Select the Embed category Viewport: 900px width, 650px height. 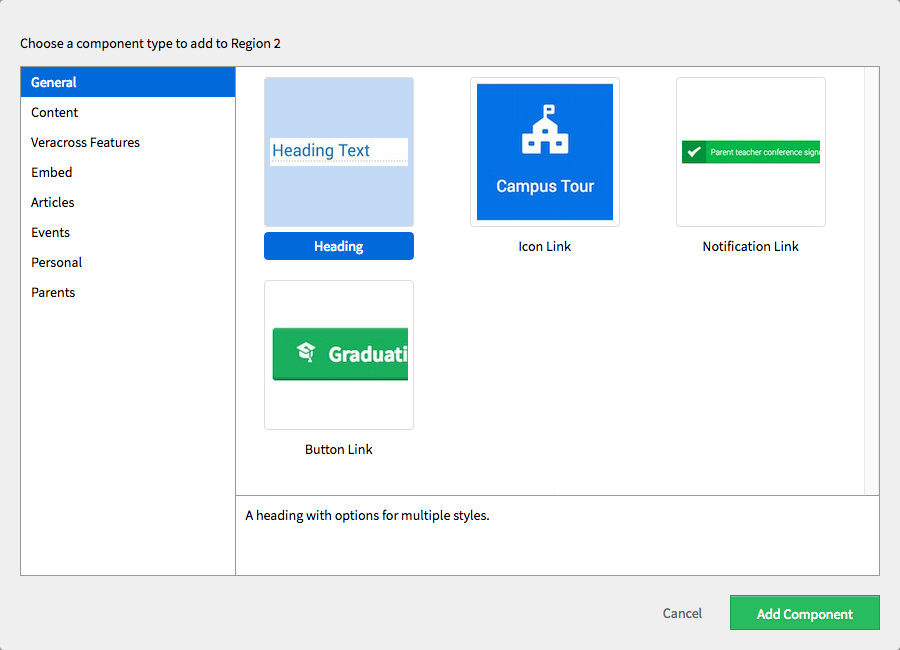[x=128, y=172]
